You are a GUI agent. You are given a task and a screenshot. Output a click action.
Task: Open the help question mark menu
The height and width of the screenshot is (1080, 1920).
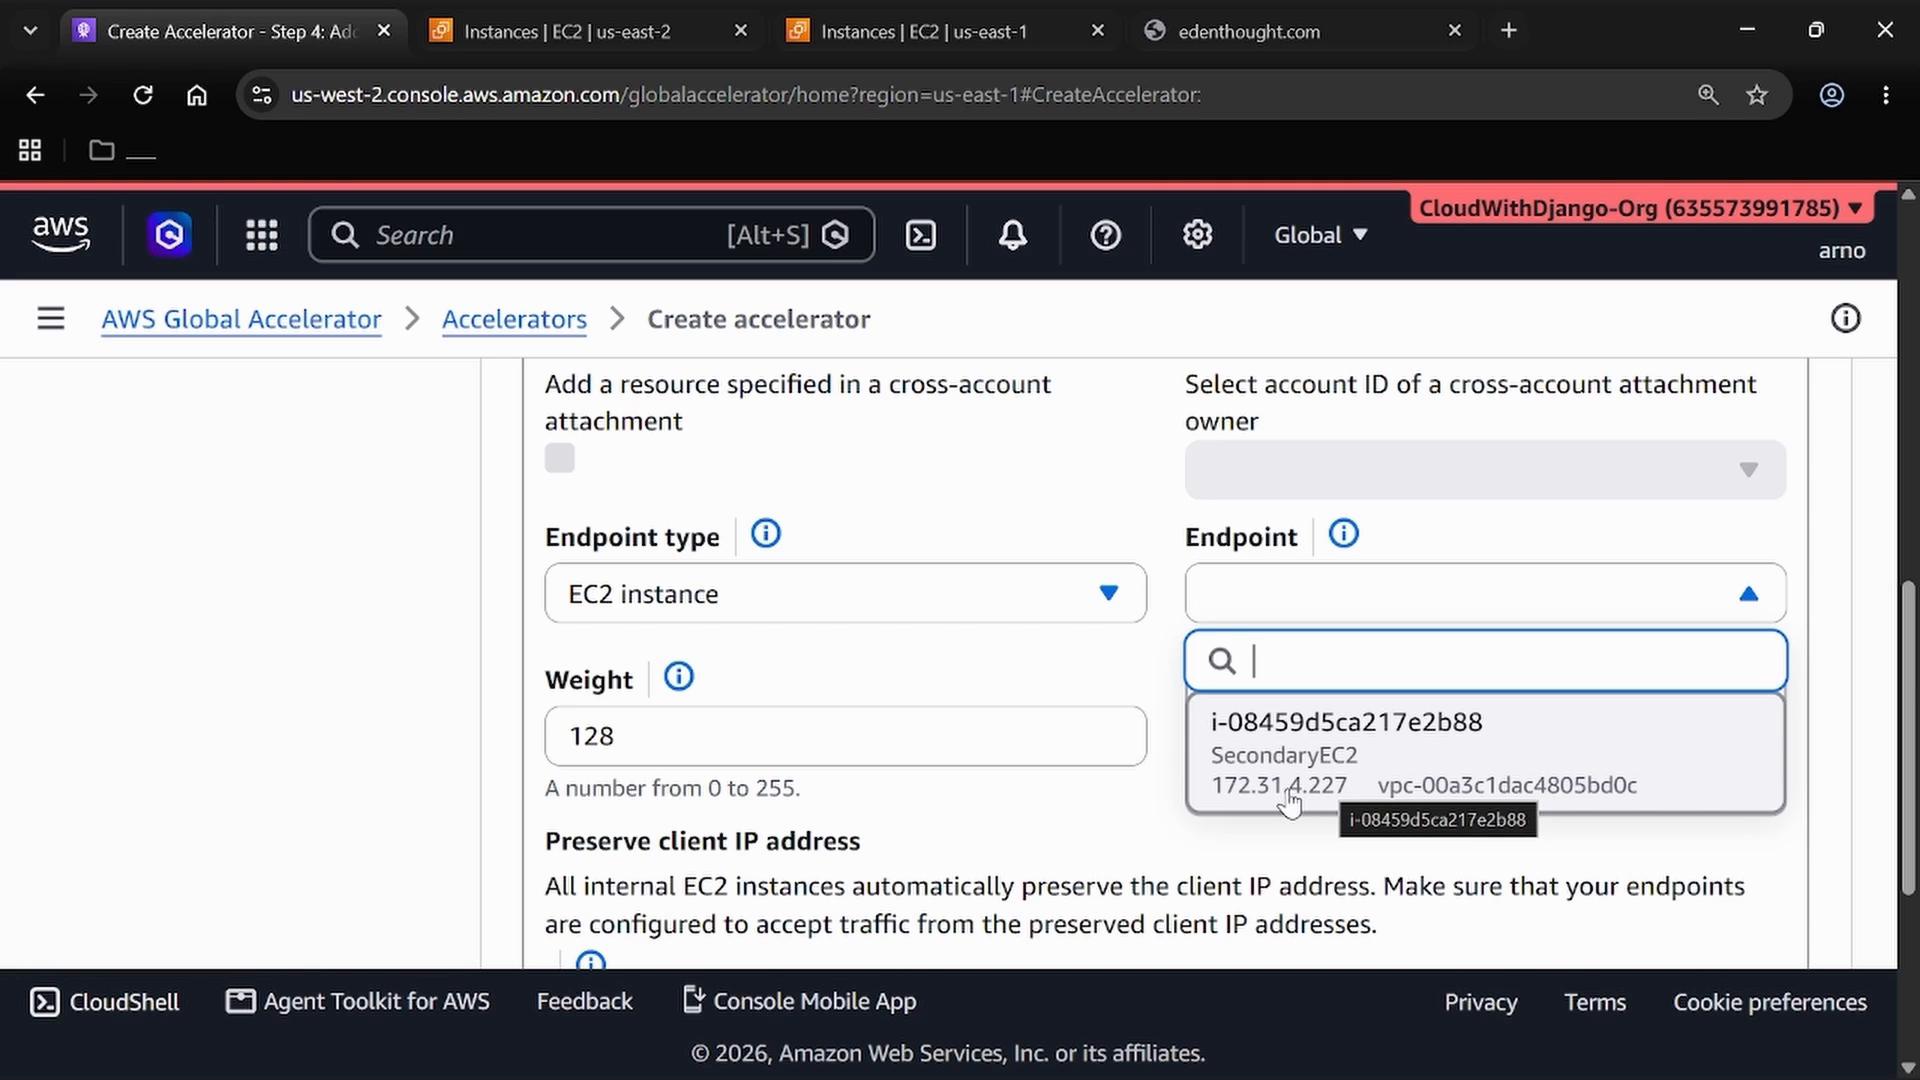(x=1105, y=235)
